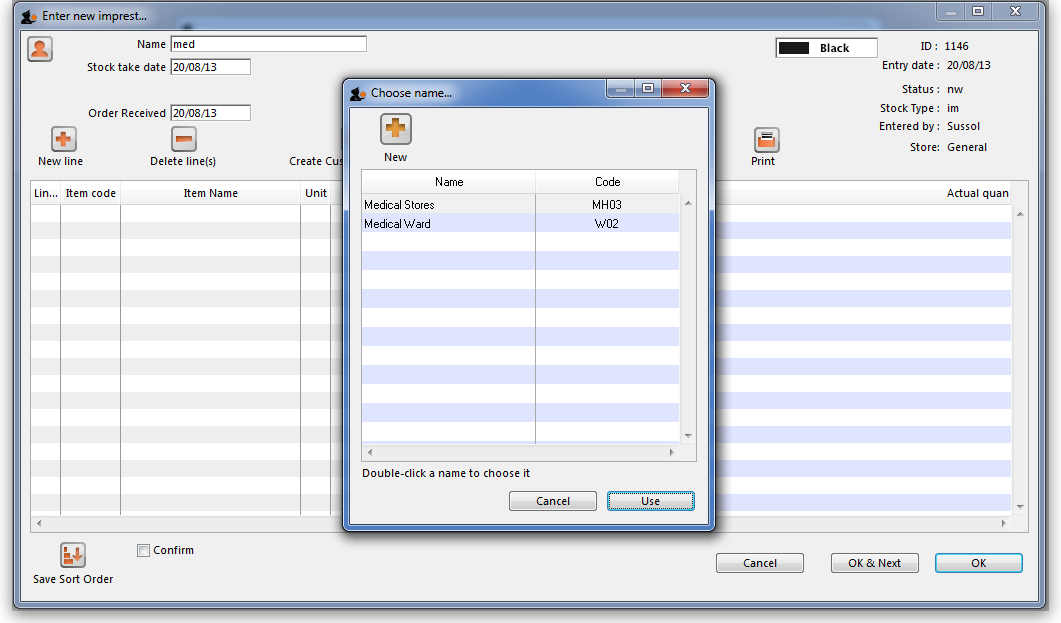Image resolution: width=1061 pixels, height=623 pixels.
Task: Enable the Confirm checkbox
Action: pyautogui.click(x=144, y=550)
